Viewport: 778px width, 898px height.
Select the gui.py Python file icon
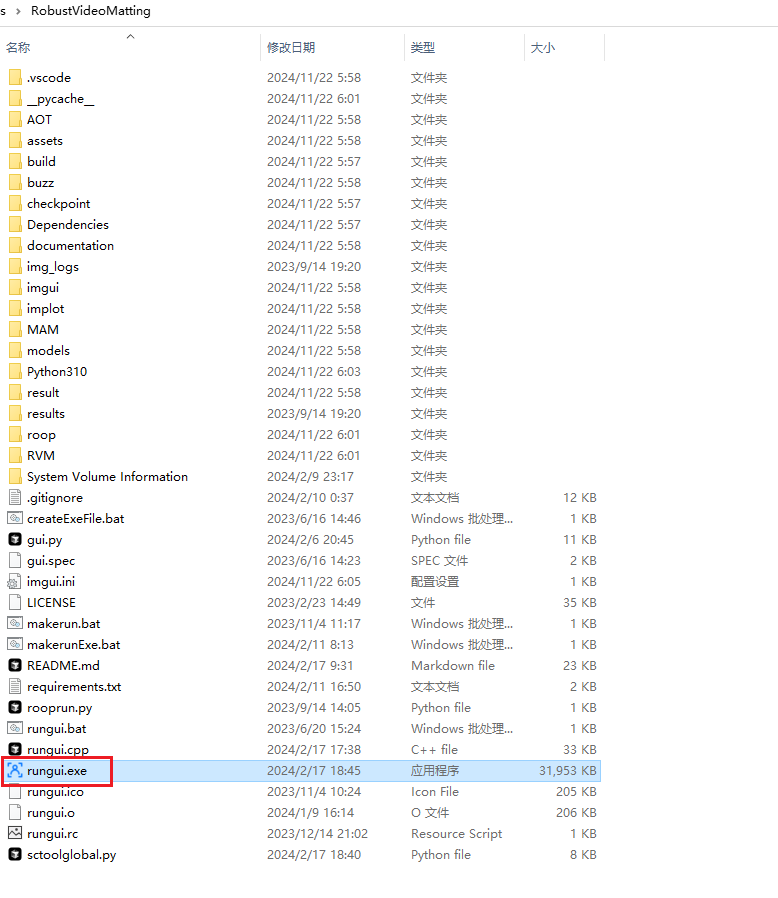click(x=15, y=540)
